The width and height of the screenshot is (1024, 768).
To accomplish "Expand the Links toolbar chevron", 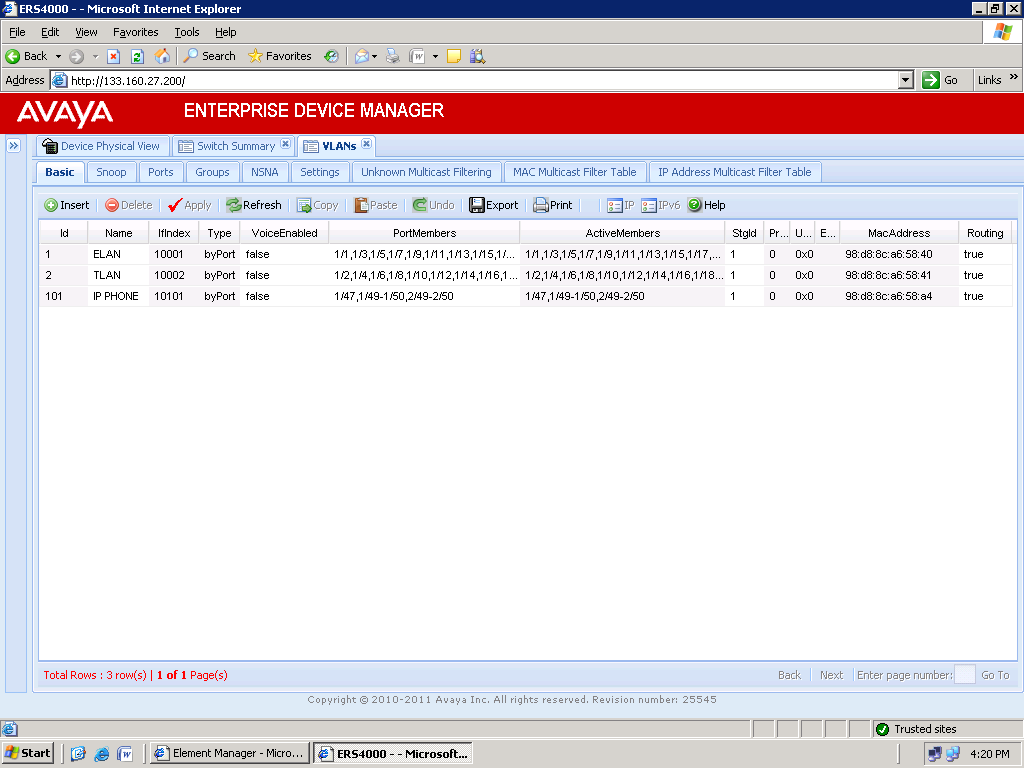I will coord(1014,77).
